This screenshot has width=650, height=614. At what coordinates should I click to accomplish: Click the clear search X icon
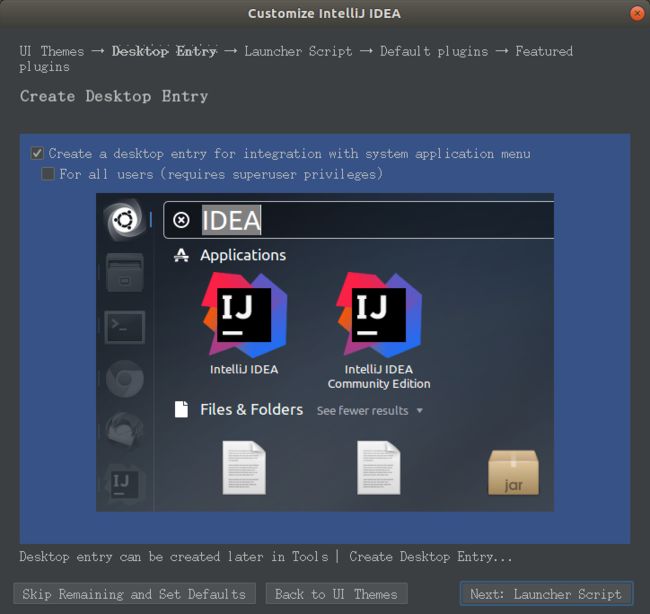[x=181, y=220]
